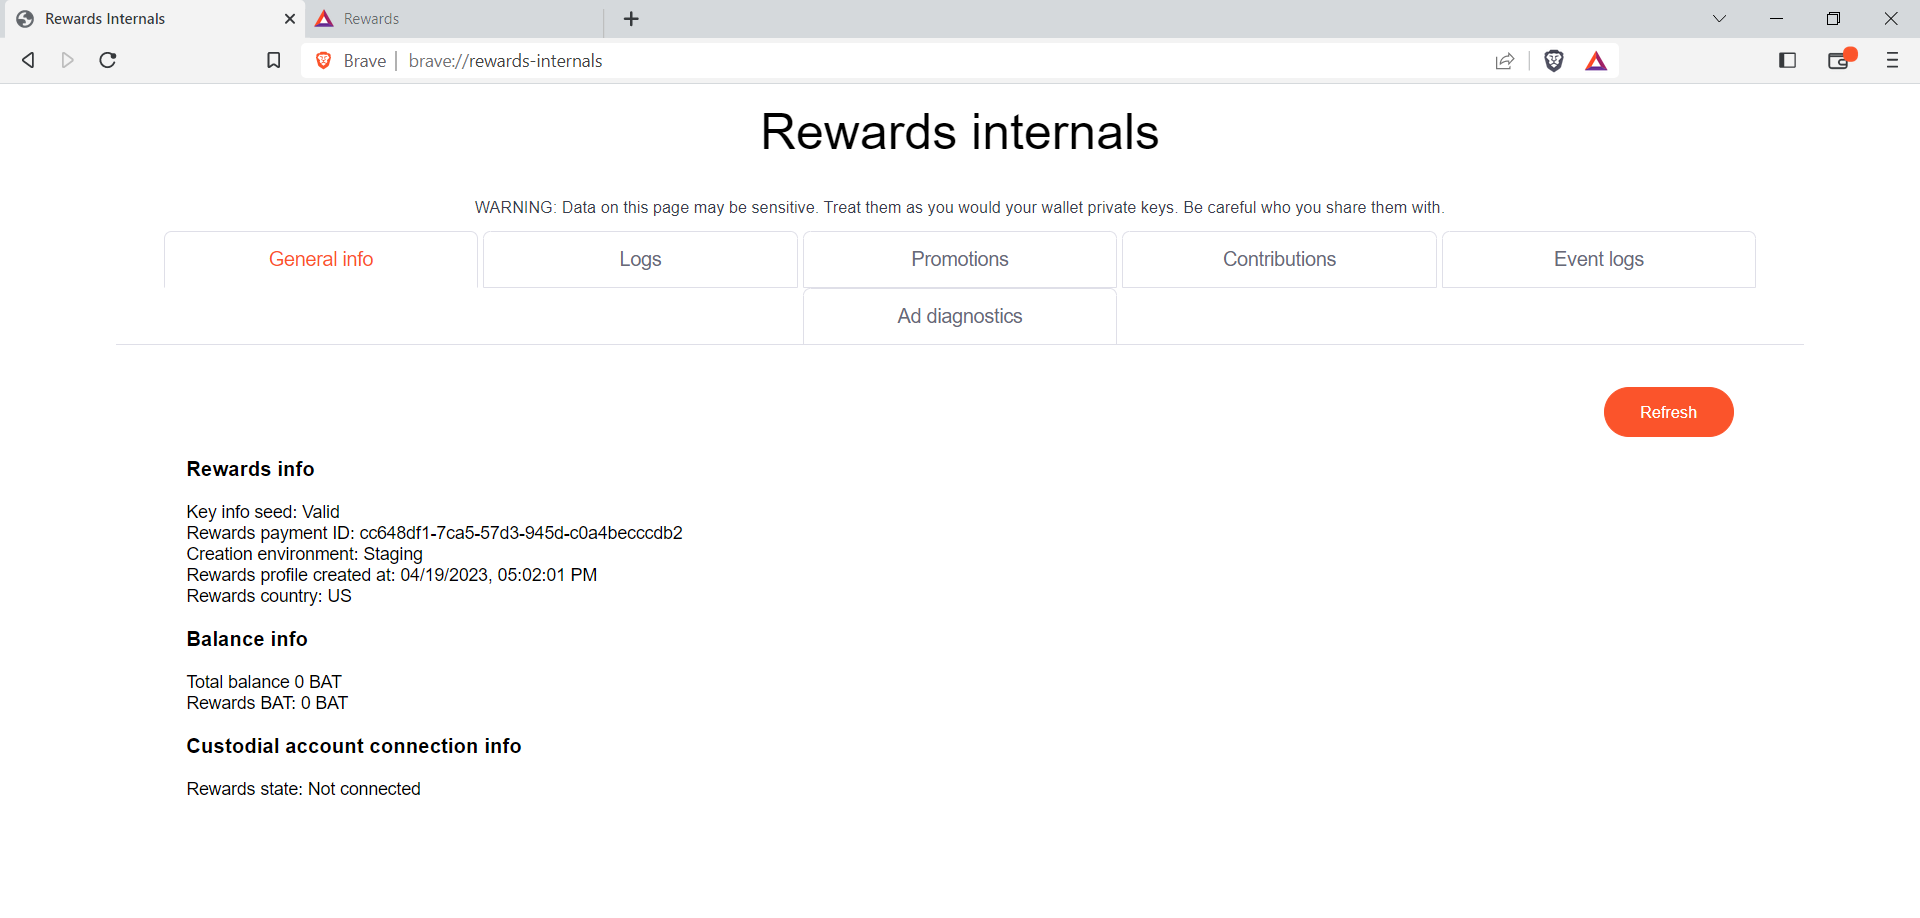This screenshot has width=1920, height=918.
Task: Open the Brave wallet icon
Action: click(x=1840, y=61)
